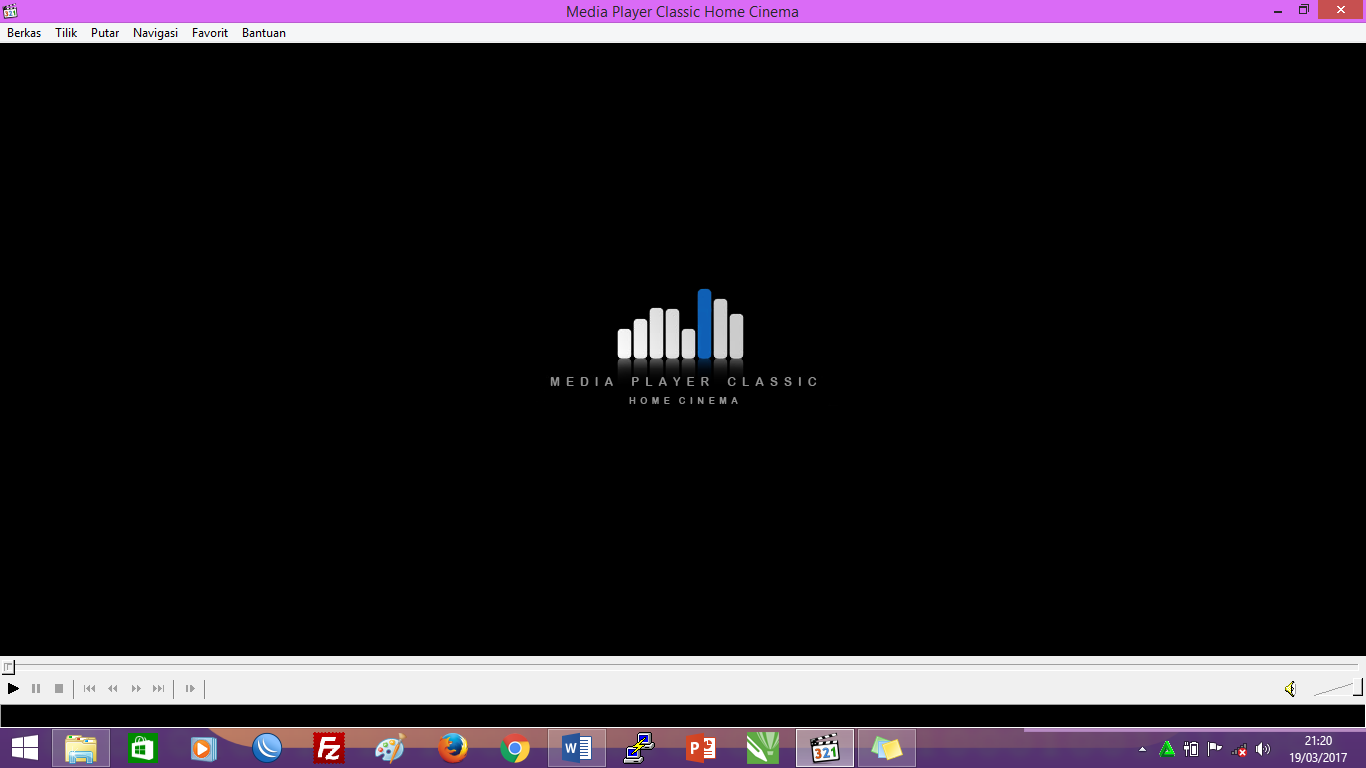Click the Pause button
Viewport: 1366px width, 768px height.
[36, 689]
